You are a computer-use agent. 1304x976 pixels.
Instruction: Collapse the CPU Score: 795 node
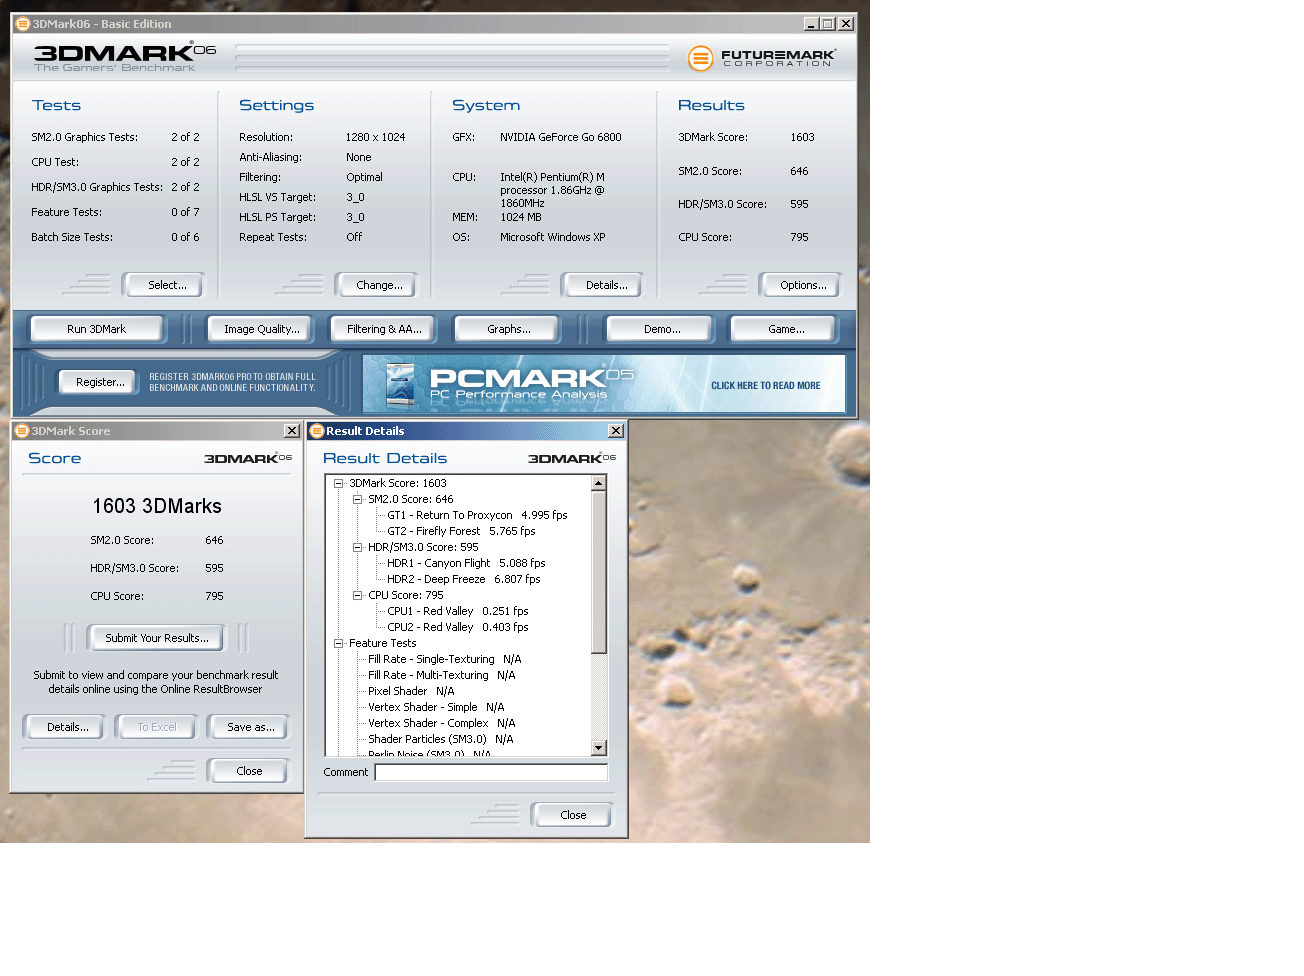click(358, 595)
